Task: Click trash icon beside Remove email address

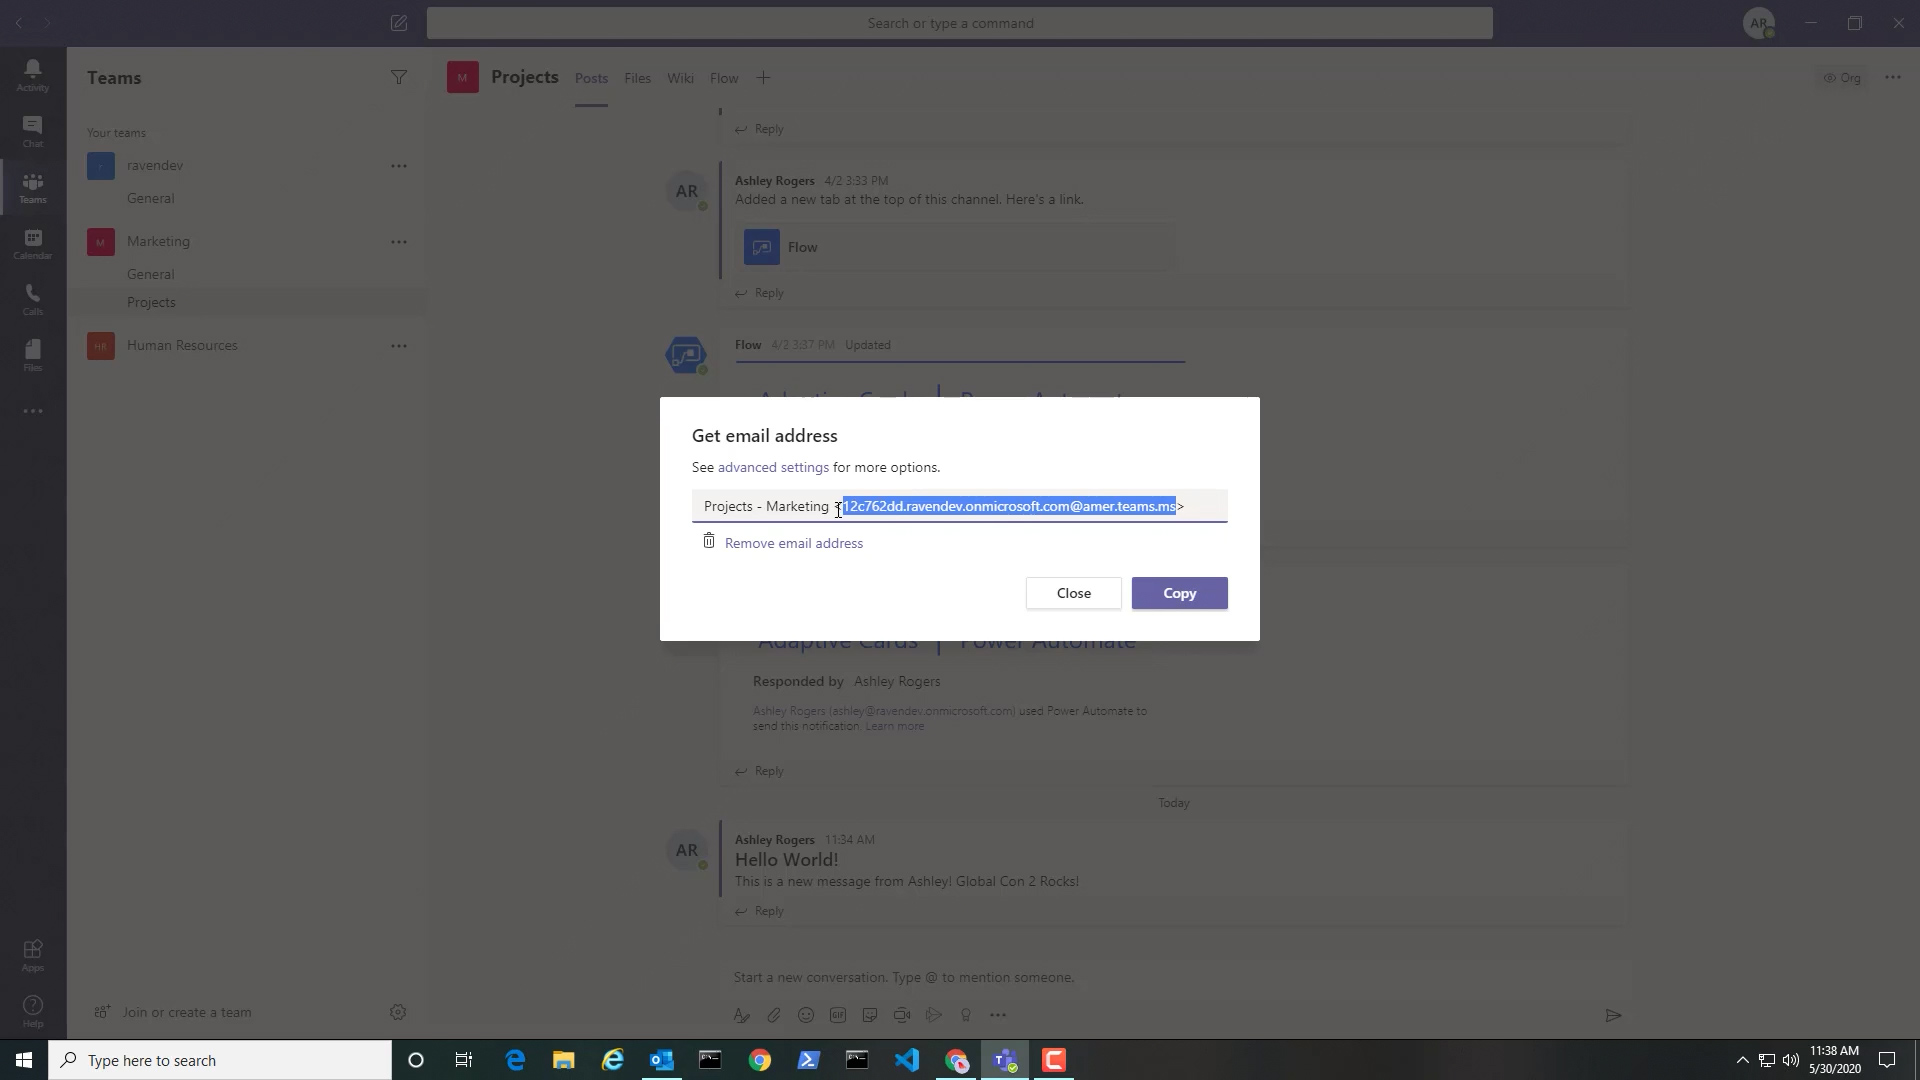Action: tap(709, 541)
